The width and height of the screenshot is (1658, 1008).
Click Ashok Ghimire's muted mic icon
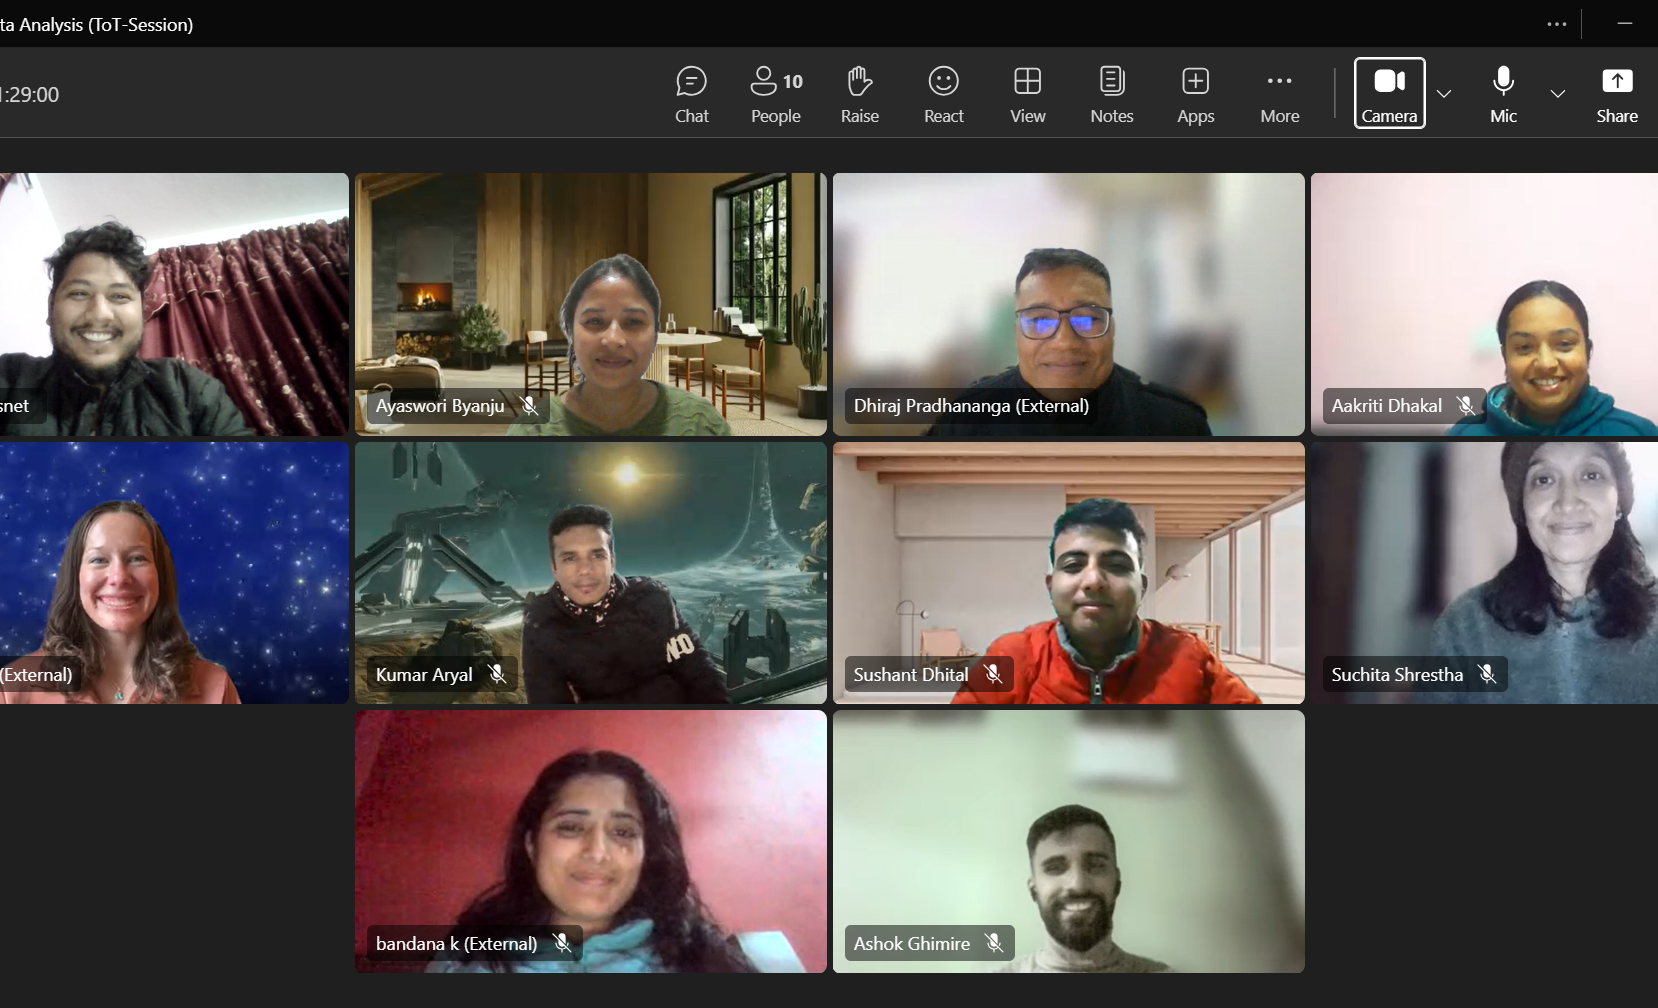click(x=993, y=943)
